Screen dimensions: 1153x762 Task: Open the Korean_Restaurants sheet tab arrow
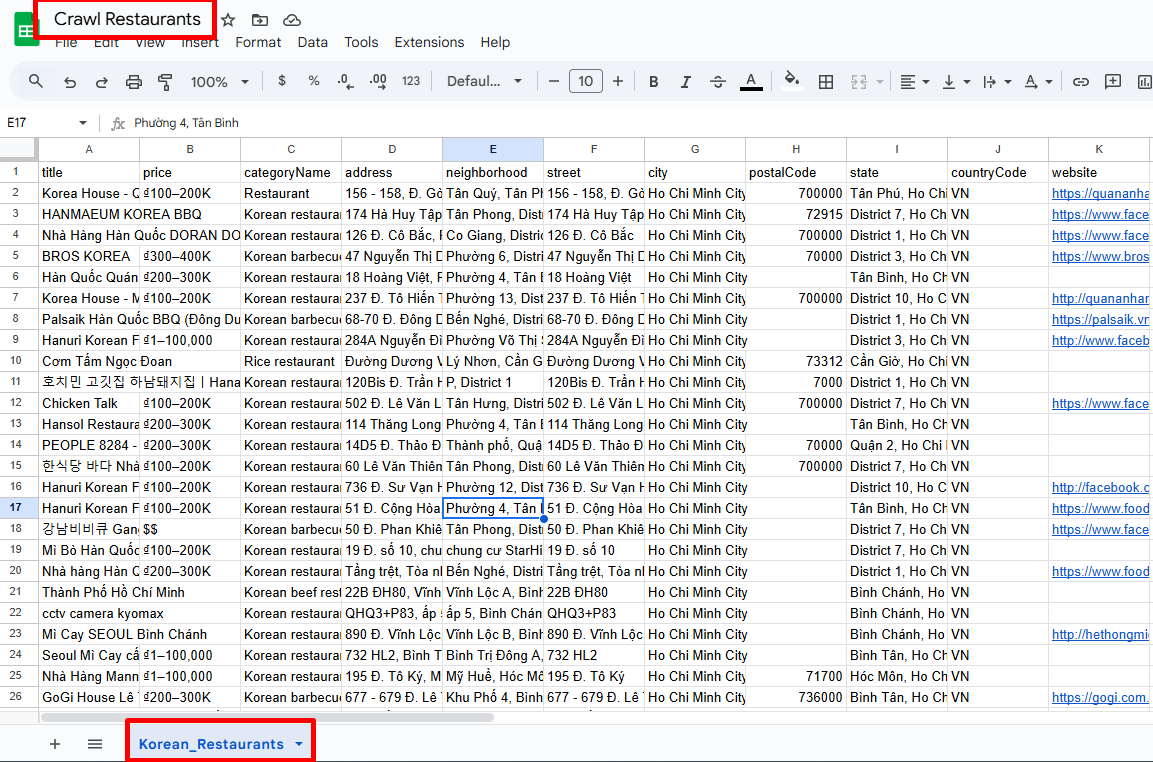299,745
